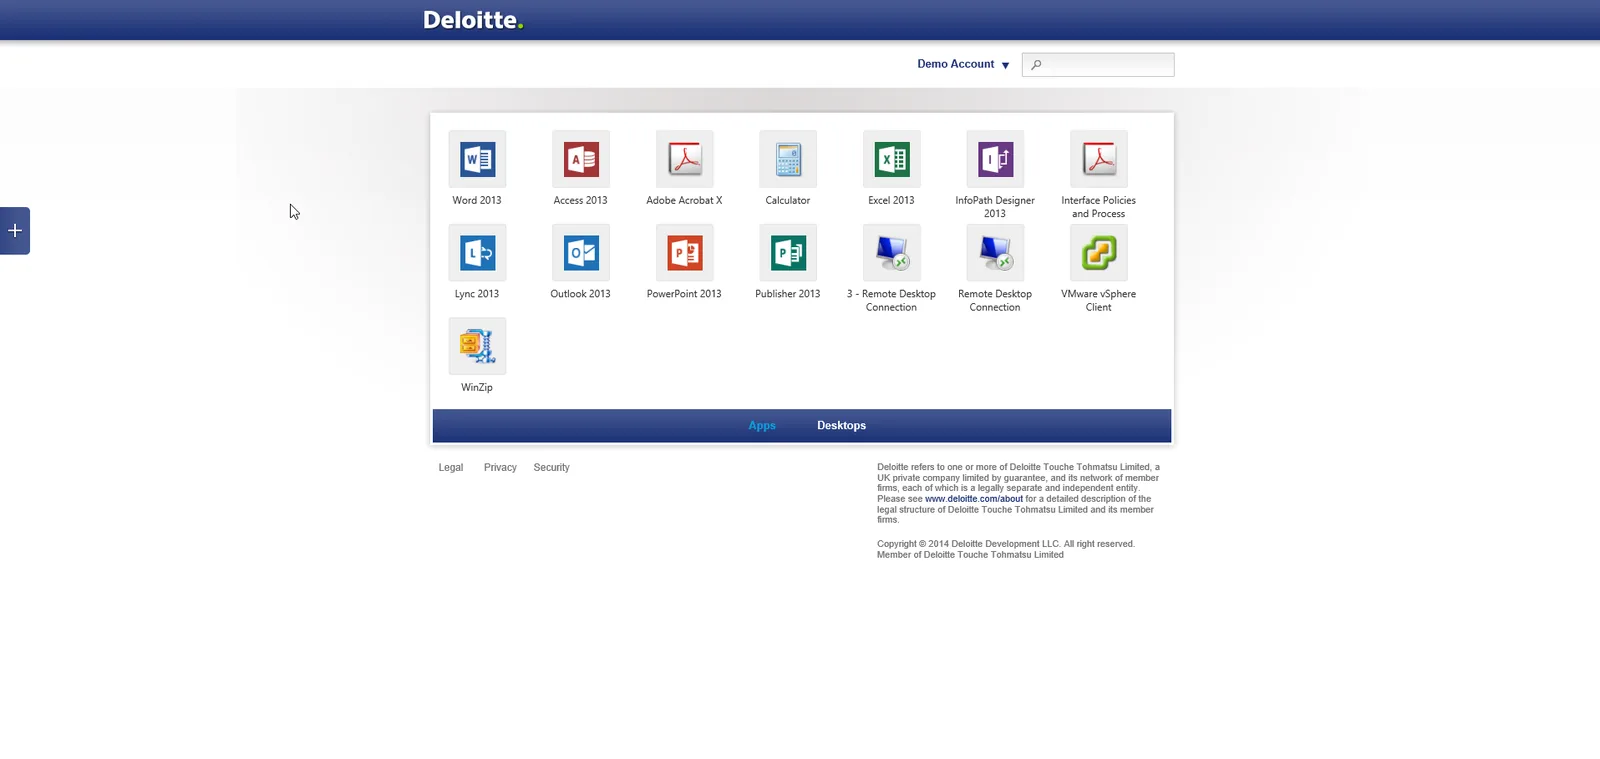Viewport: 1600px width, 759px height.
Task: Open the Demo Account dropdown menu
Action: tap(963, 64)
